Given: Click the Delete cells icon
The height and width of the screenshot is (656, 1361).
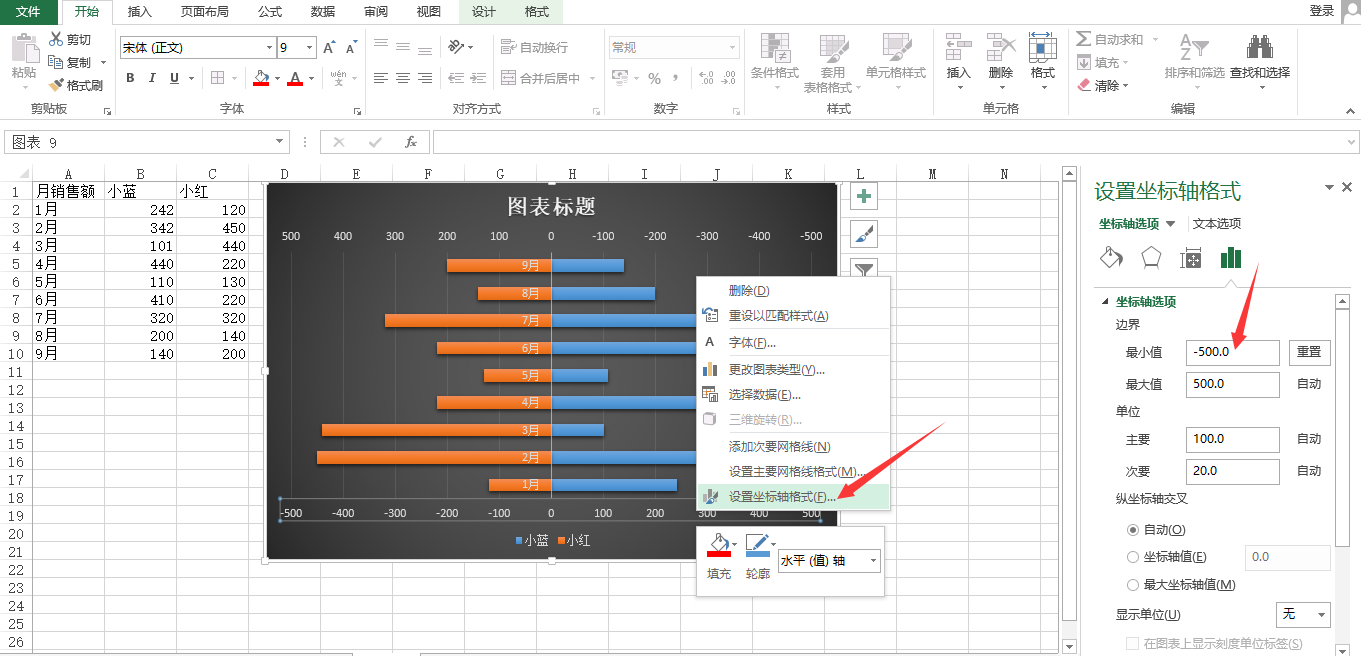Looking at the screenshot, I should [1001, 48].
